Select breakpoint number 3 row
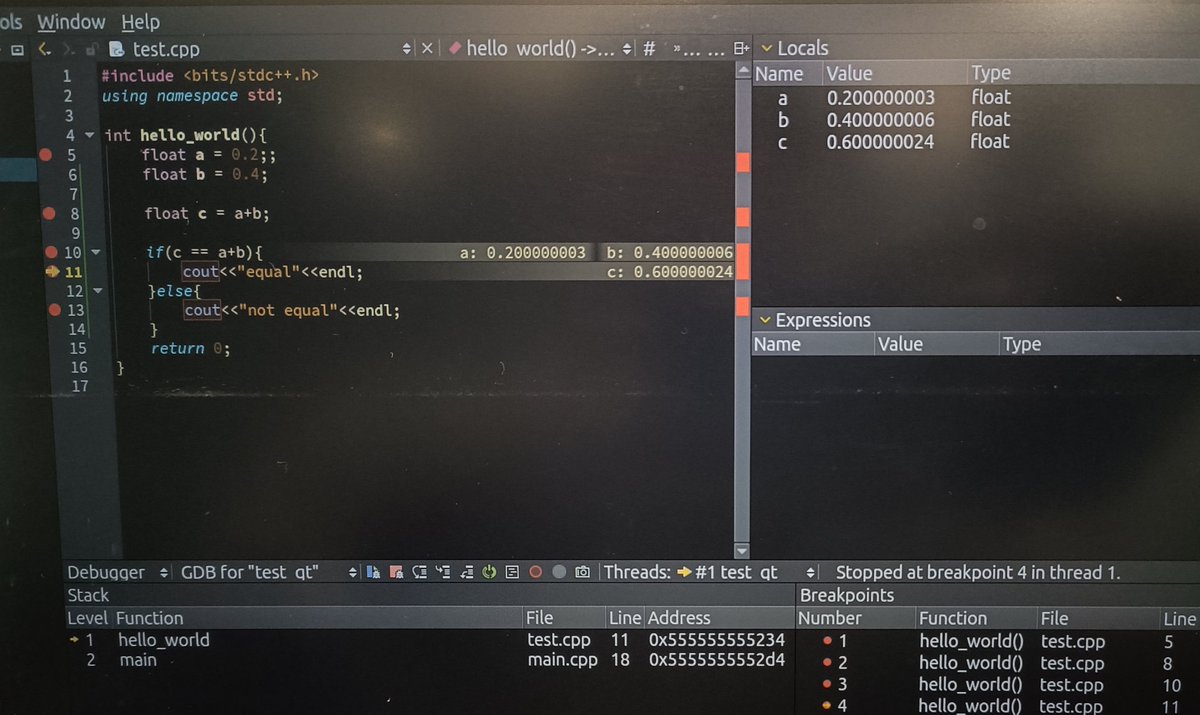The height and width of the screenshot is (715, 1200). click(998, 685)
